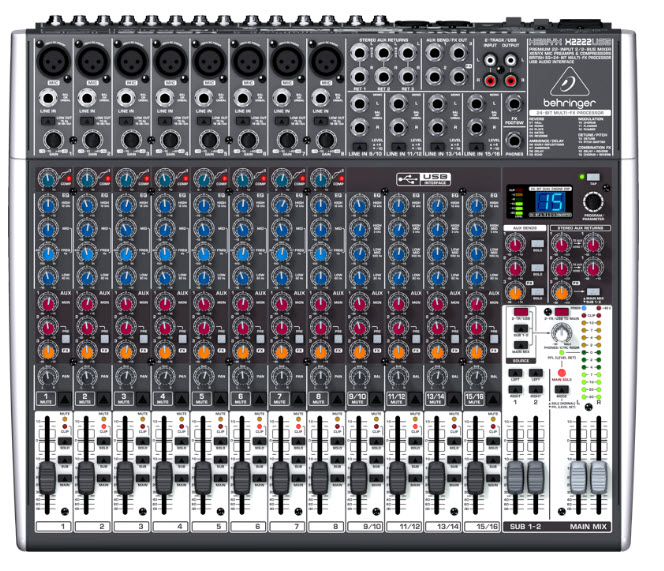Click the red right 2-track input RCA jack
The image size is (664, 571).
click(490, 80)
